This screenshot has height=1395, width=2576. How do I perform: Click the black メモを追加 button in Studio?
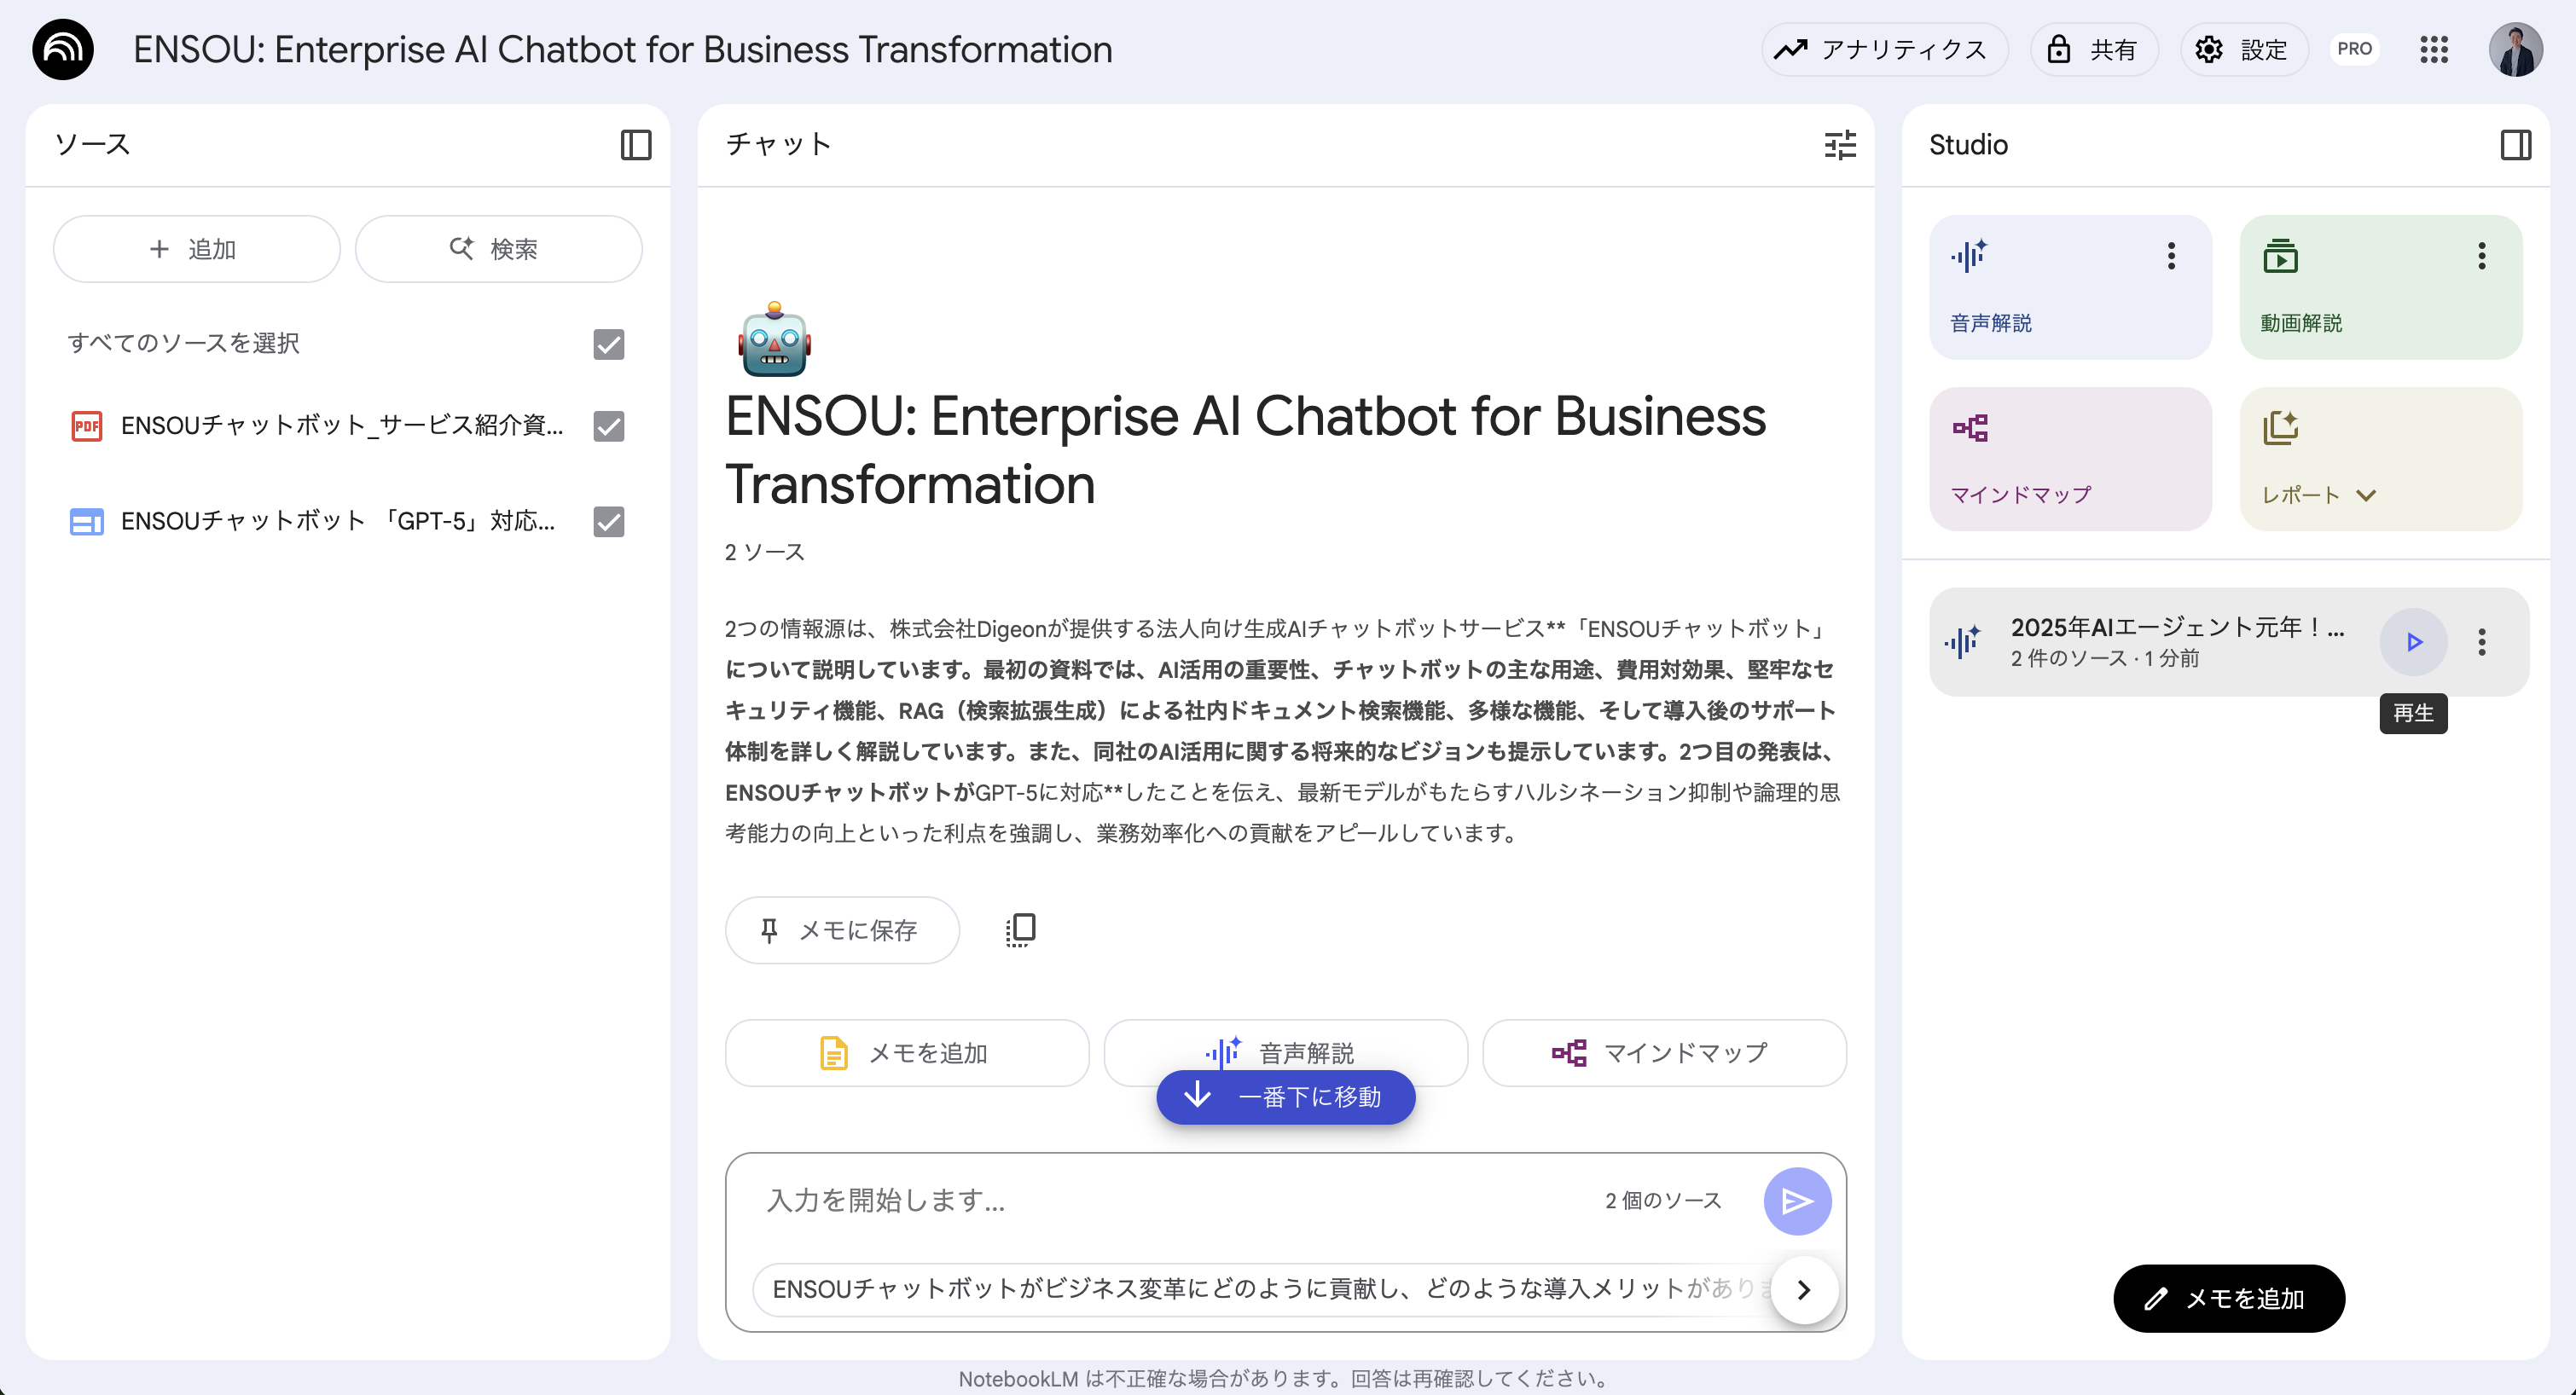tap(2229, 1299)
